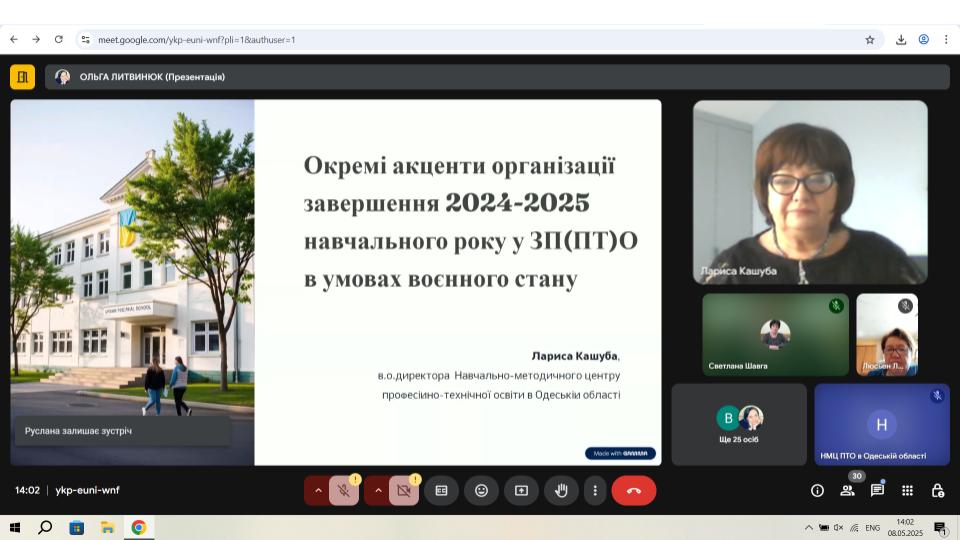This screenshot has width=960, height=540.
Task: Open the three-dot more options menu
Action: (x=595, y=490)
